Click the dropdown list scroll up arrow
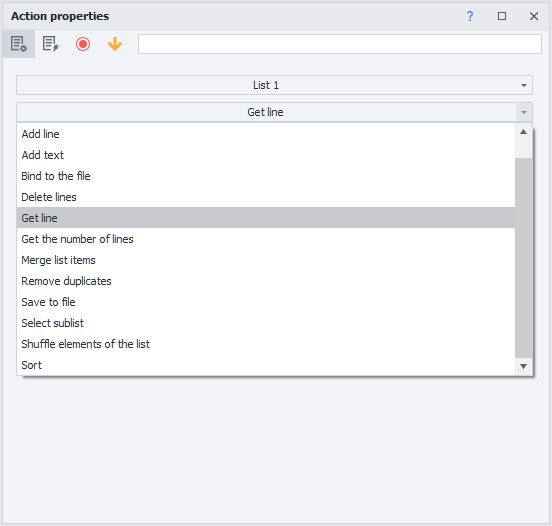 (523, 132)
